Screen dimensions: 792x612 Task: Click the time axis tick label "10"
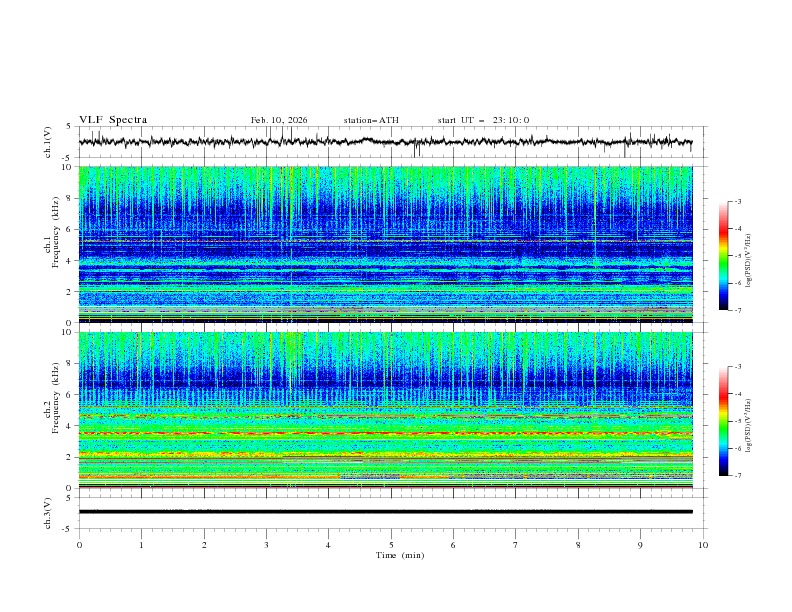pyautogui.click(x=703, y=545)
